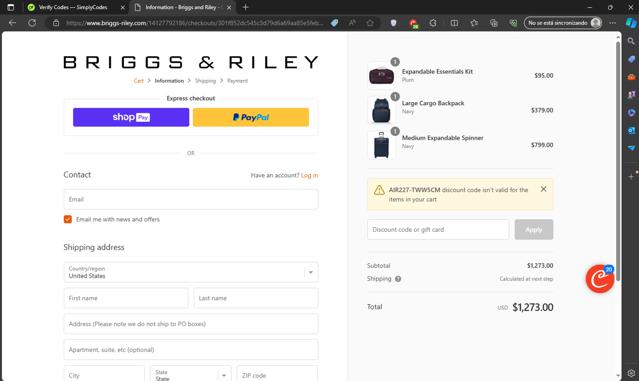Open Browser essentials heart icon

pyautogui.click(x=513, y=23)
